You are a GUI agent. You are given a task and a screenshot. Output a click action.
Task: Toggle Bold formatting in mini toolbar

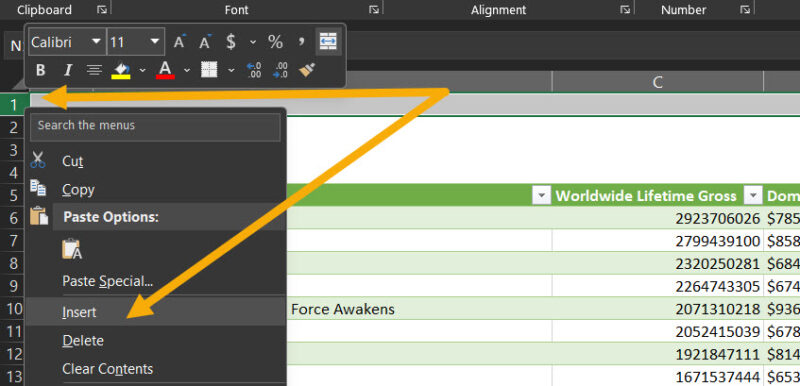41,70
